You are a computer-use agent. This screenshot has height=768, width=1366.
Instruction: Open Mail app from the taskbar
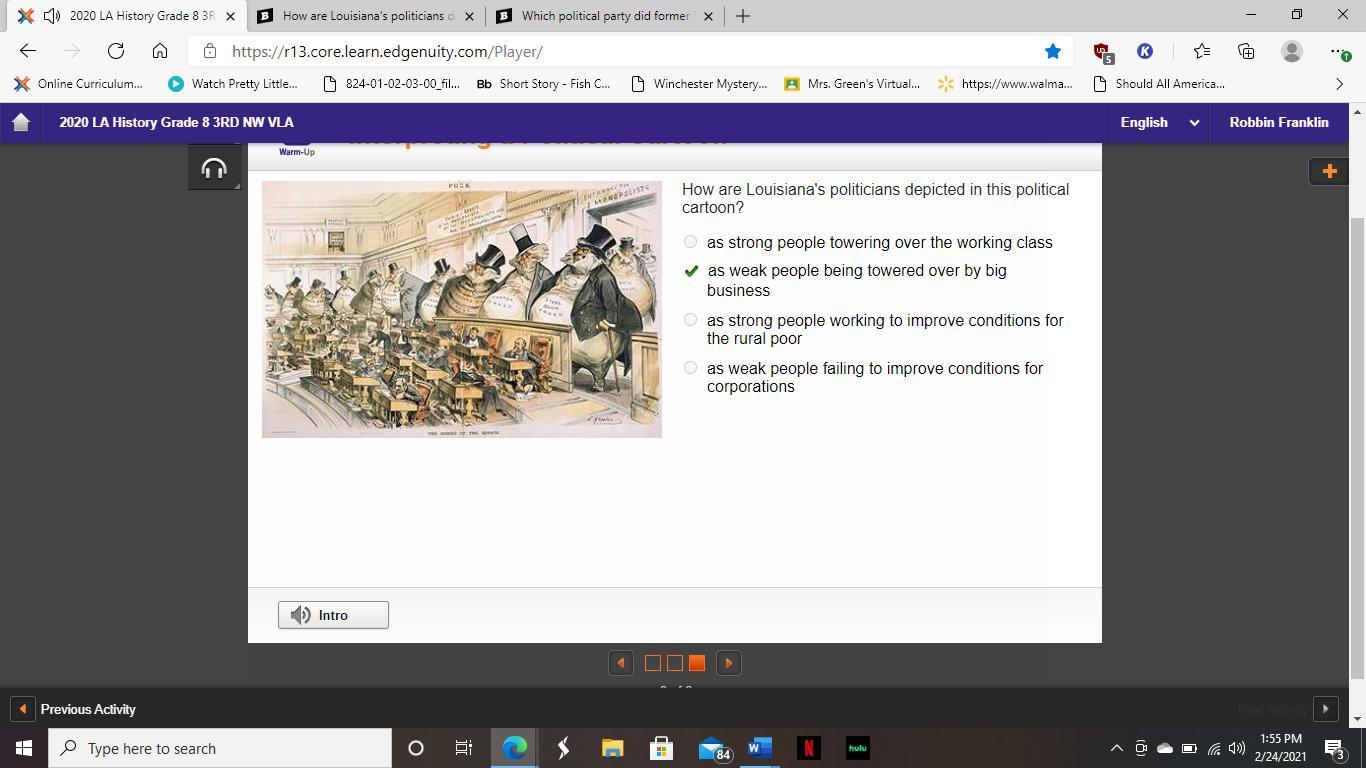coord(713,748)
